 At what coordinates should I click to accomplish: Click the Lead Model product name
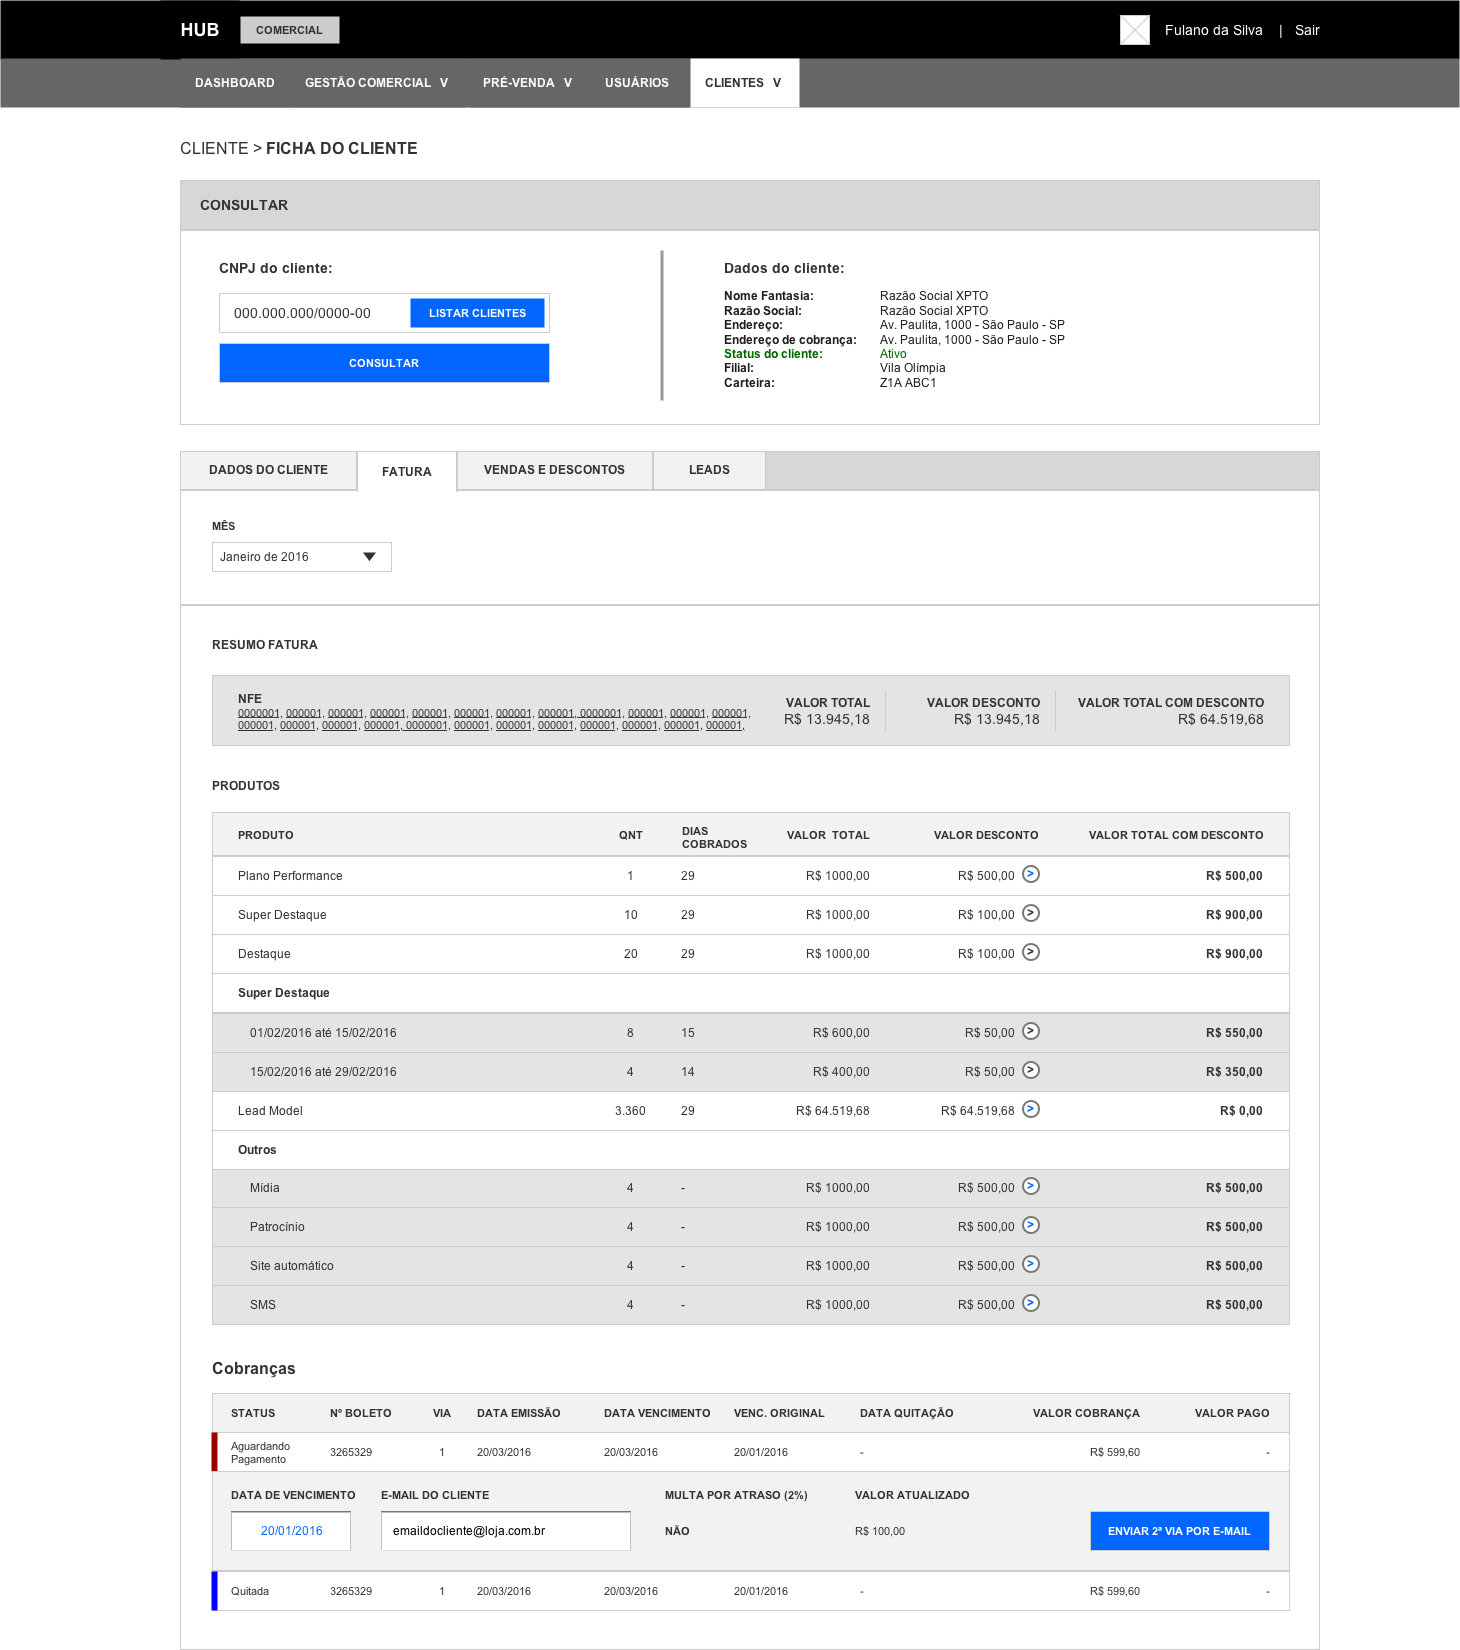click(270, 1111)
